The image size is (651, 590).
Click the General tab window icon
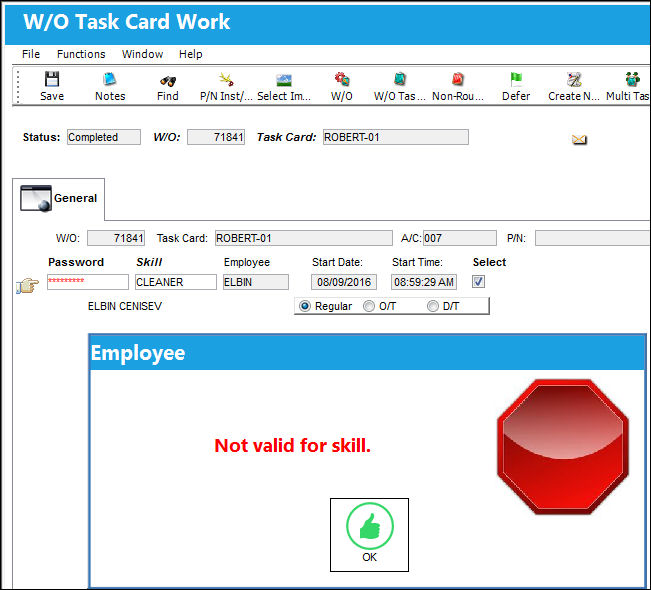point(36,198)
